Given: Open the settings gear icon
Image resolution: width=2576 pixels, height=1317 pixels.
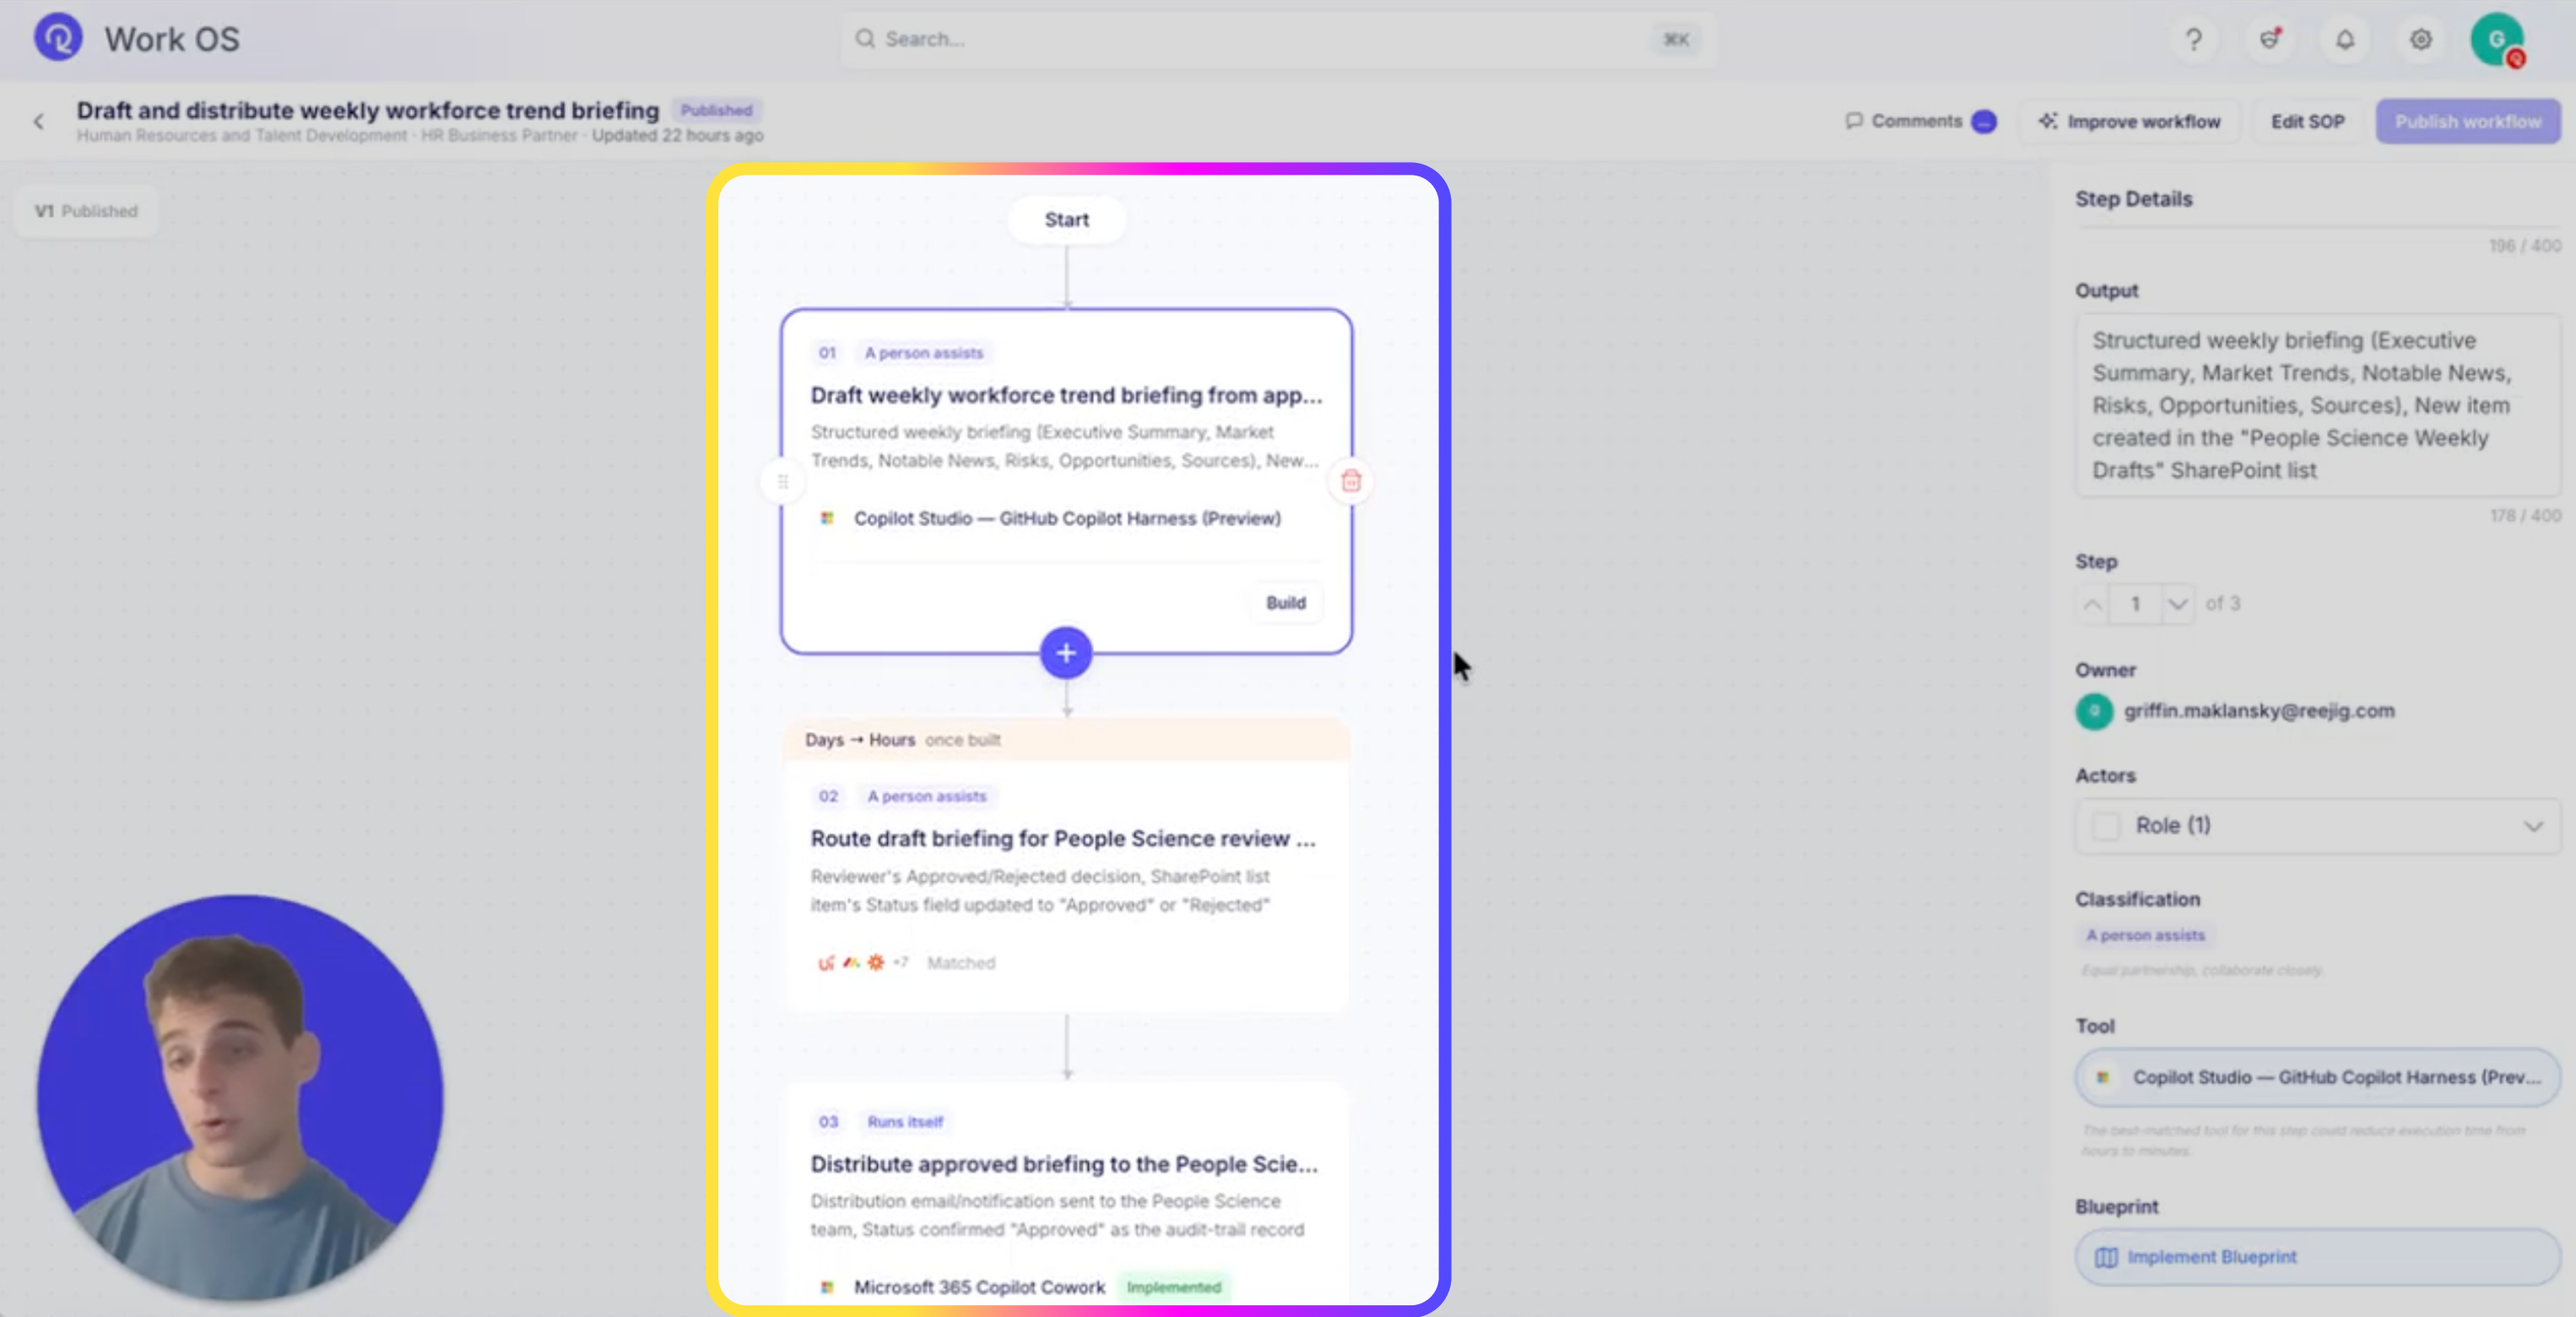Looking at the screenshot, I should [2420, 40].
